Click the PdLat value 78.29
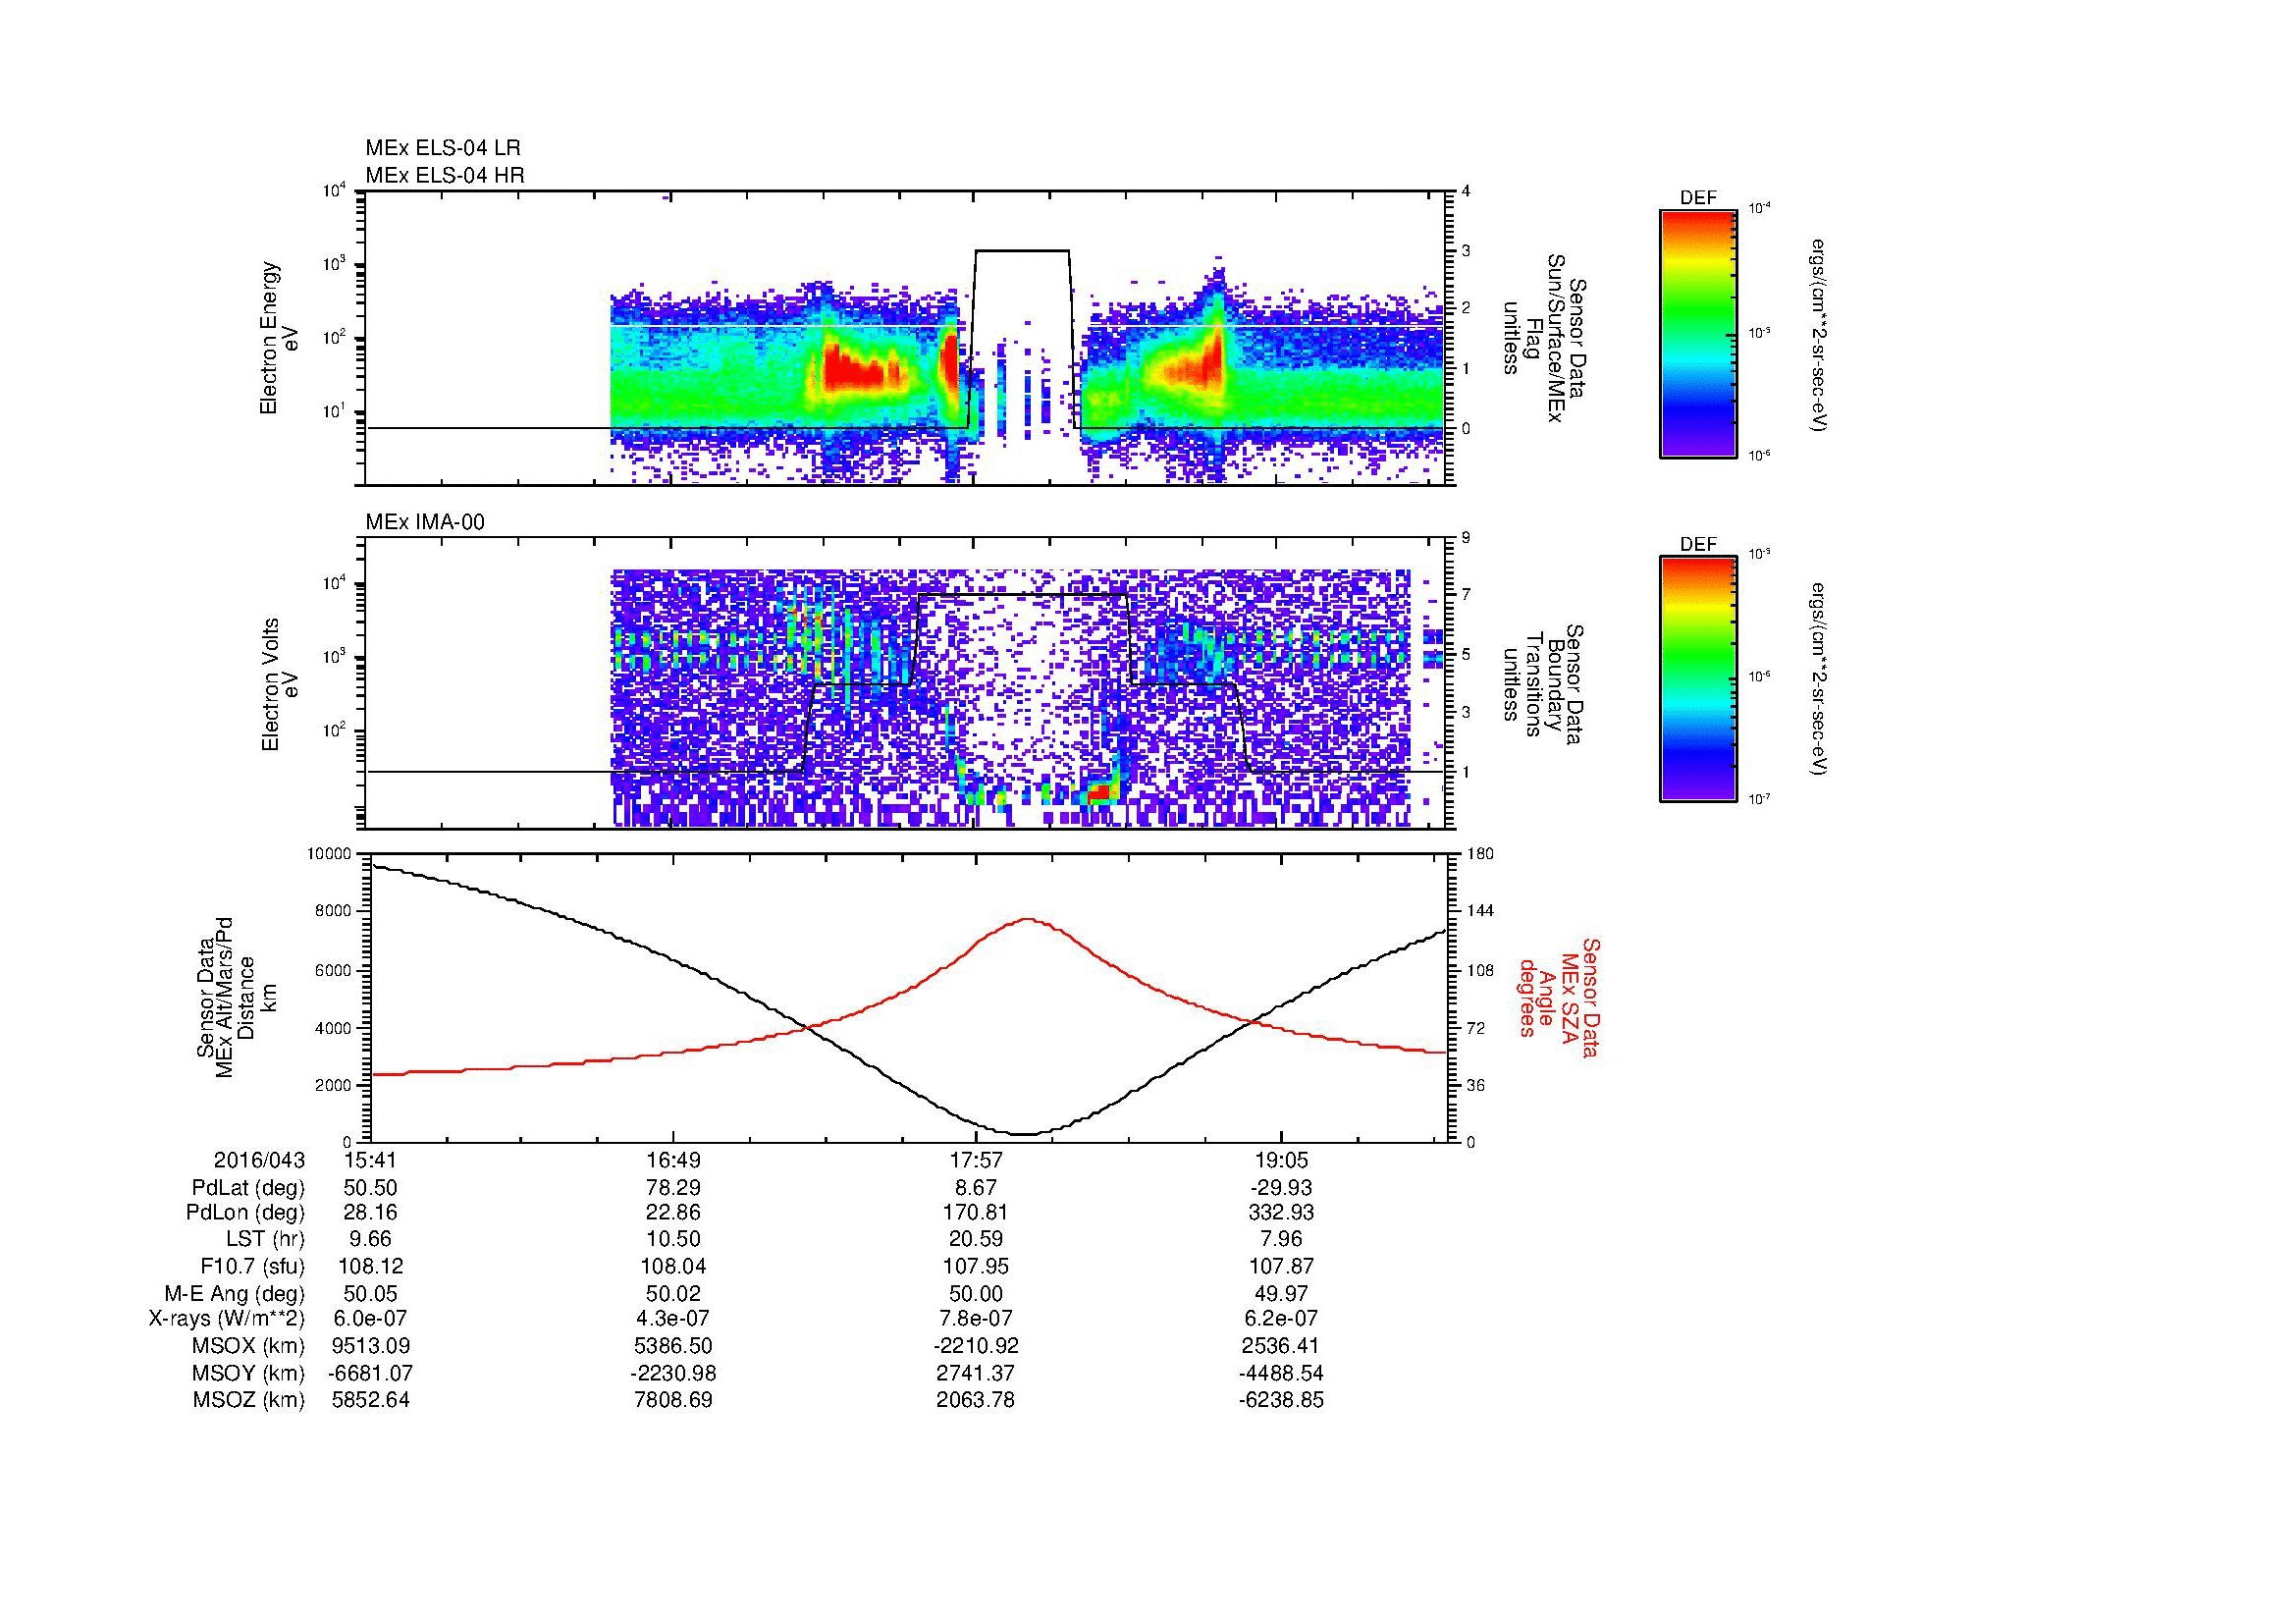Screen dimensions: 2296x1623 [673, 1188]
